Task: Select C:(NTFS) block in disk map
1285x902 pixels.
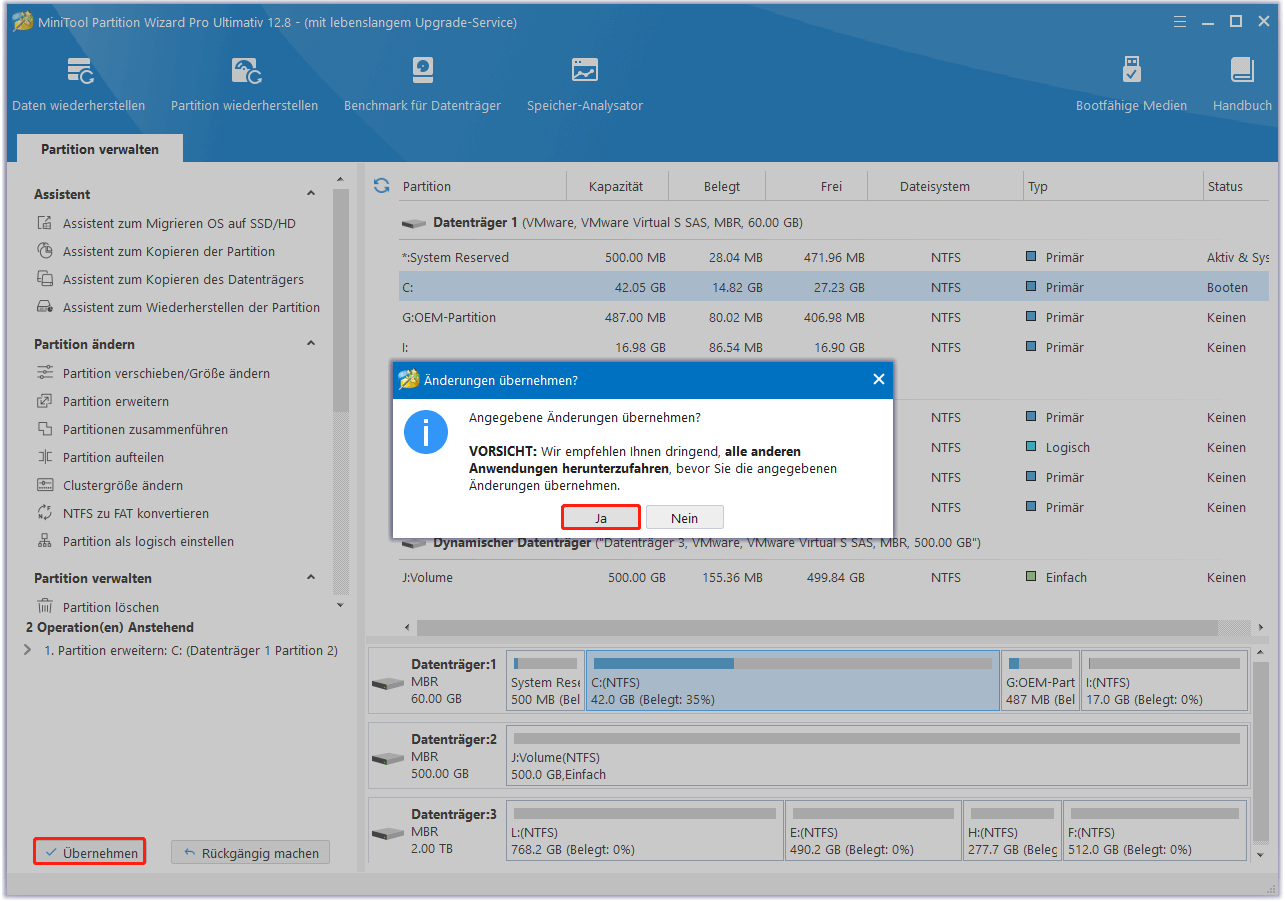Action: click(793, 681)
